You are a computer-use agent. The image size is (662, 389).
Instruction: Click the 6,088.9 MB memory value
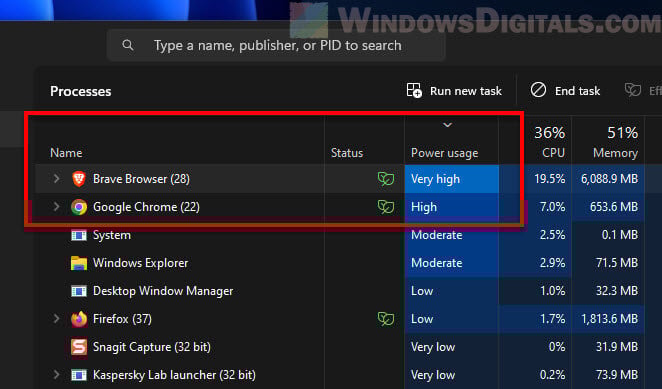pyautogui.click(x=609, y=179)
